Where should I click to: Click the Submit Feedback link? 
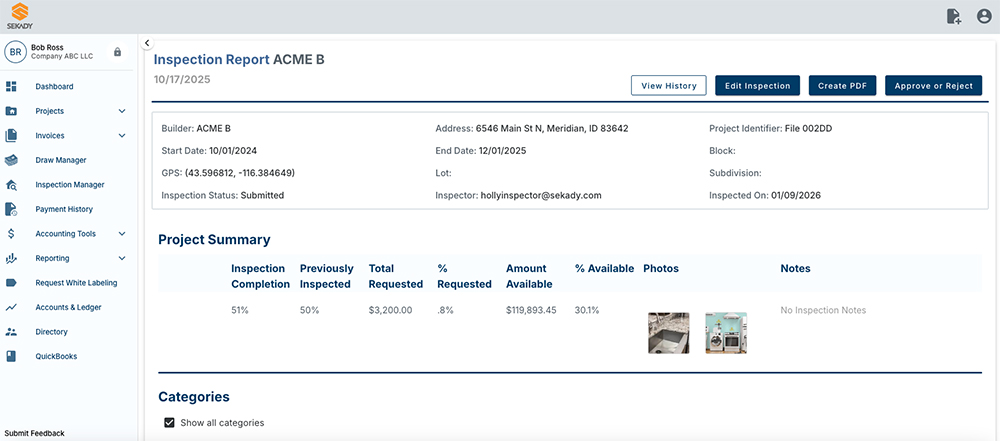coord(34,433)
